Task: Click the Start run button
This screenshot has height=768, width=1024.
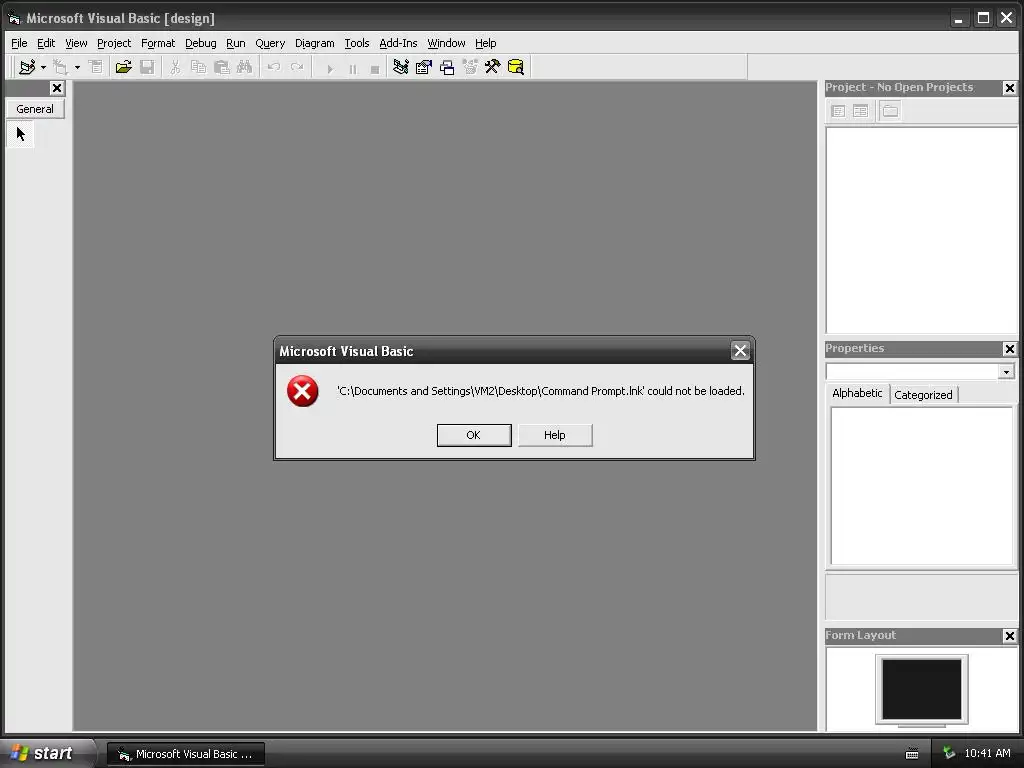Action: tap(330, 68)
